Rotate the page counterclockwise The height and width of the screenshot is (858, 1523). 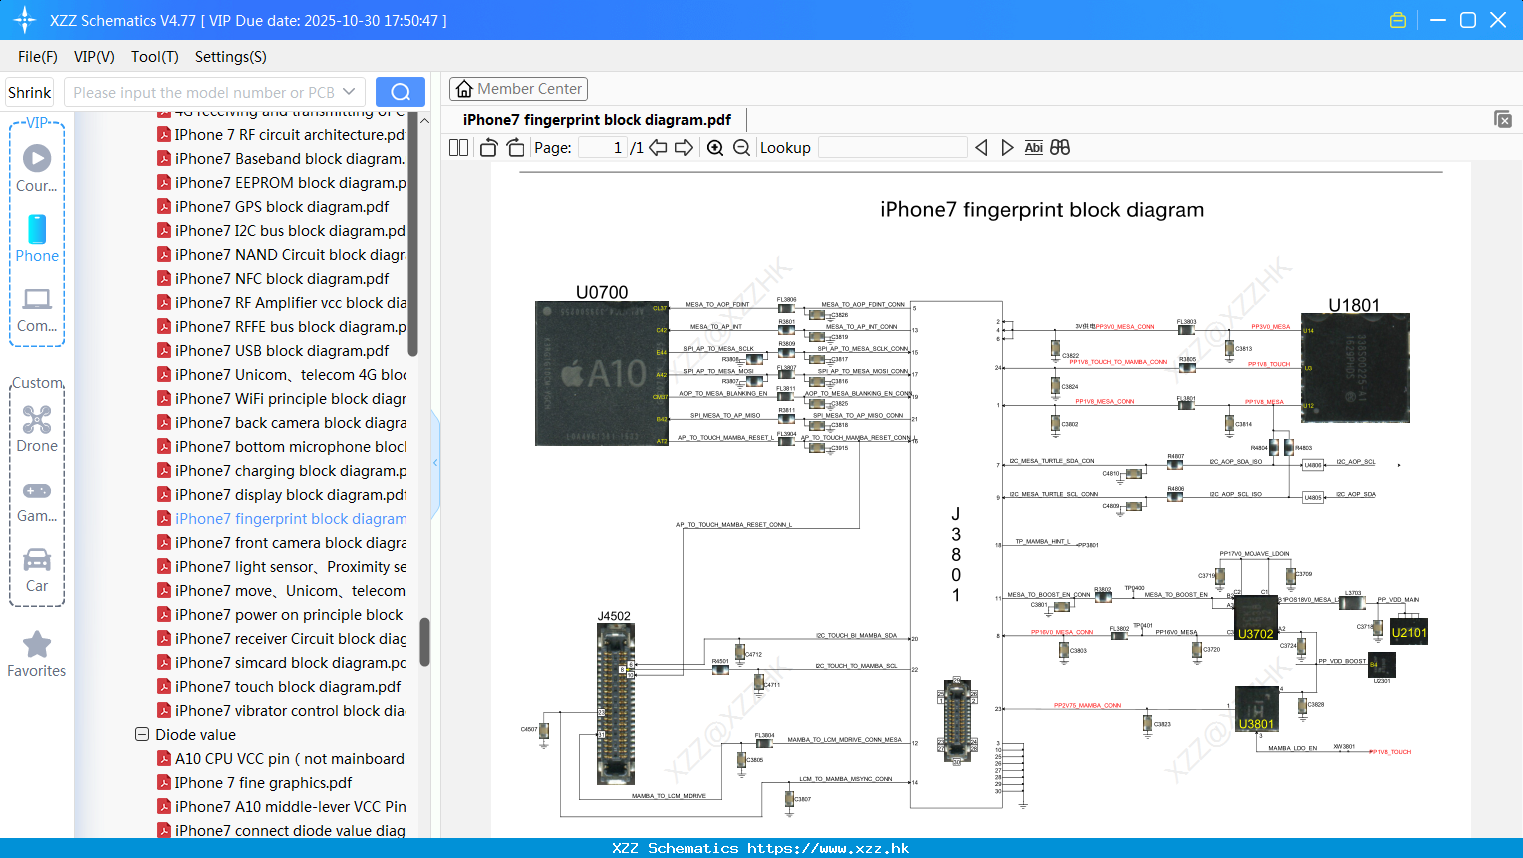click(x=488, y=148)
